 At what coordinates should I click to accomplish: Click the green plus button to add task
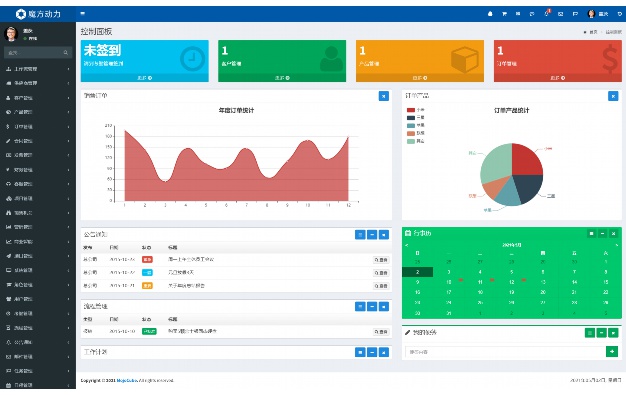pos(612,352)
